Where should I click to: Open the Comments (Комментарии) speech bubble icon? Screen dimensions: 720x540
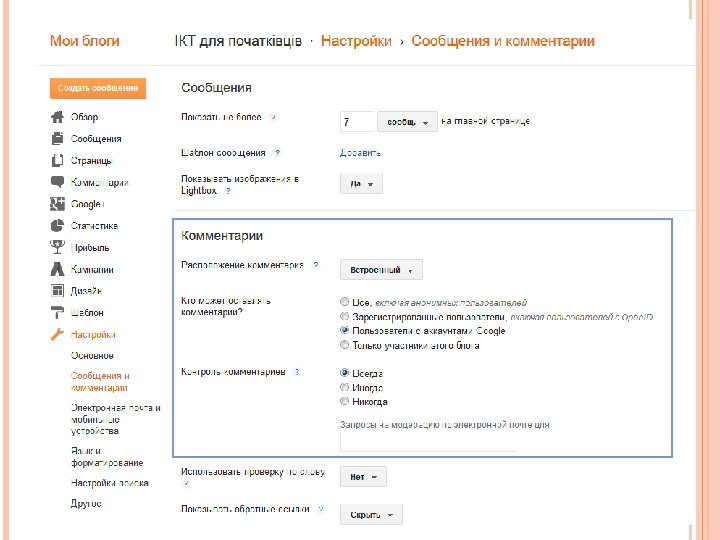(x=57, y=182)
